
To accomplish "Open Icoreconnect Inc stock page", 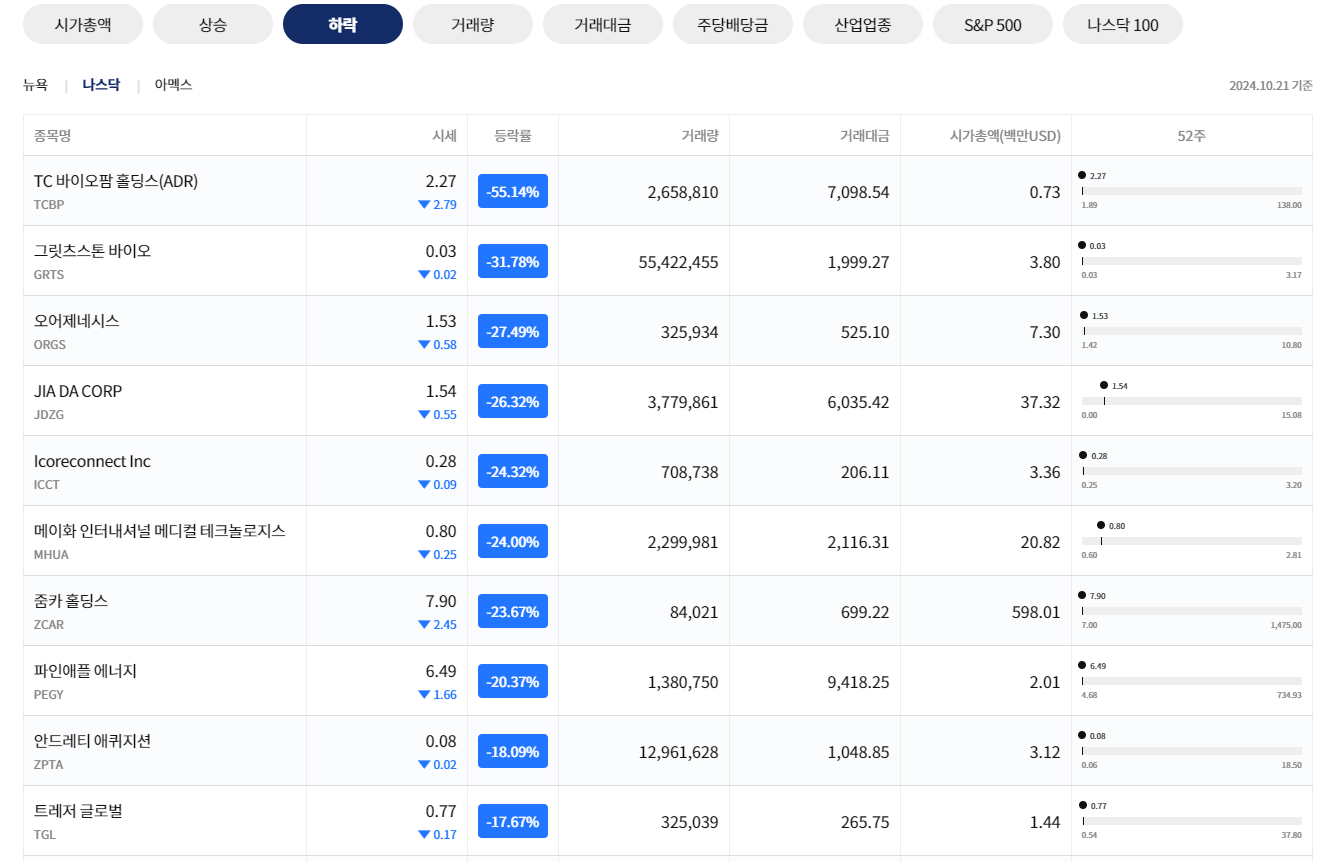I will (92, 461).
